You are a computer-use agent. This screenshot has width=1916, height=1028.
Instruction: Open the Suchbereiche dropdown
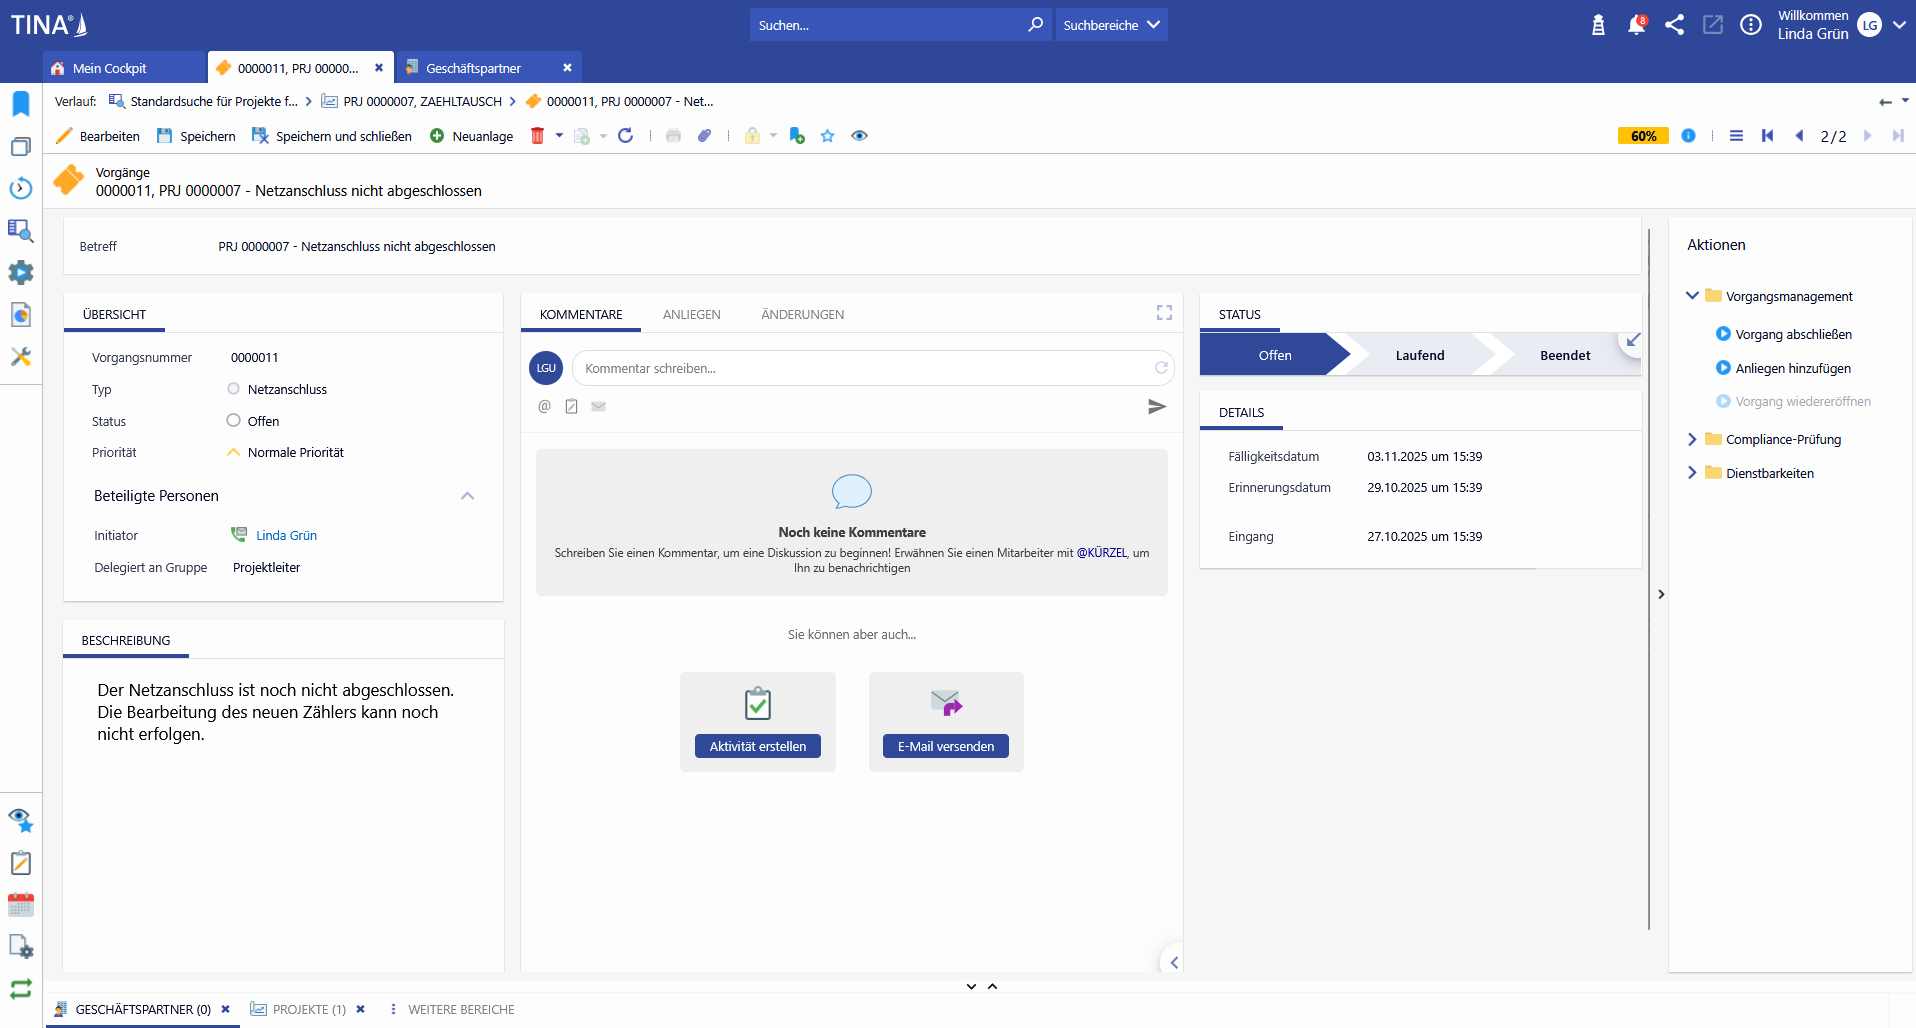[1111, 25]
